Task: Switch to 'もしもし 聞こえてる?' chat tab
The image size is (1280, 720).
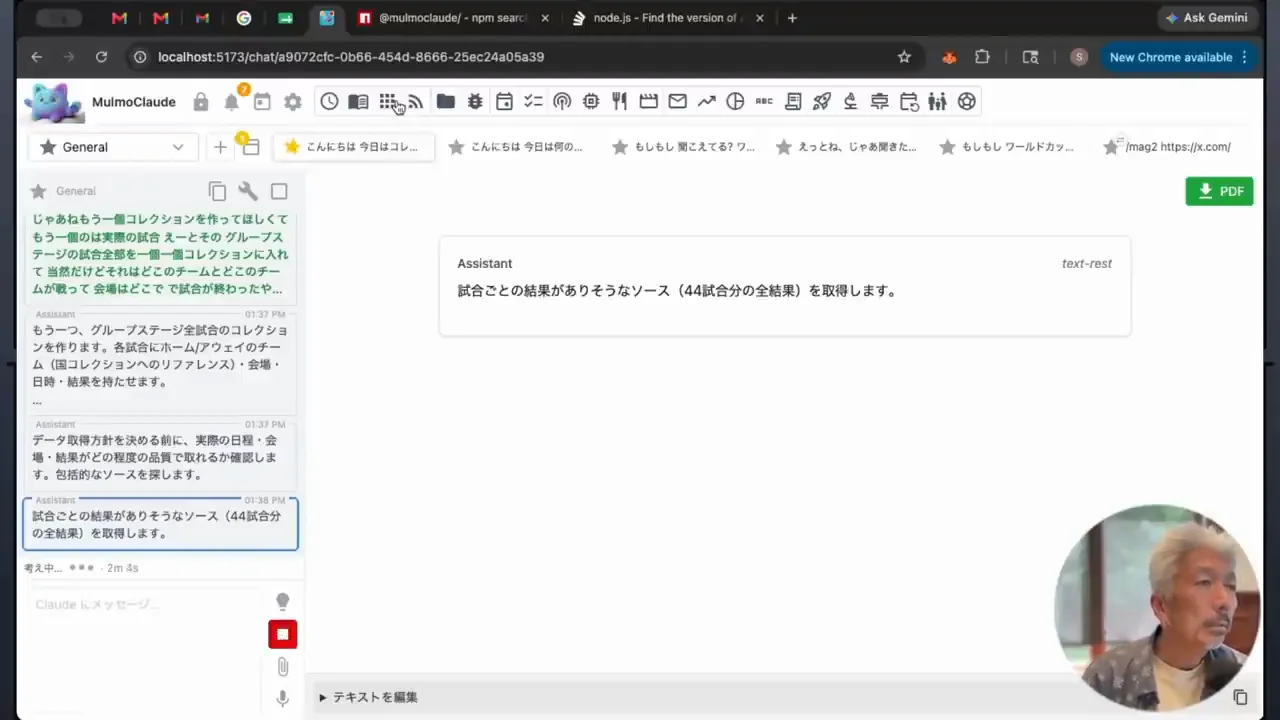Action: coord(685,147)
